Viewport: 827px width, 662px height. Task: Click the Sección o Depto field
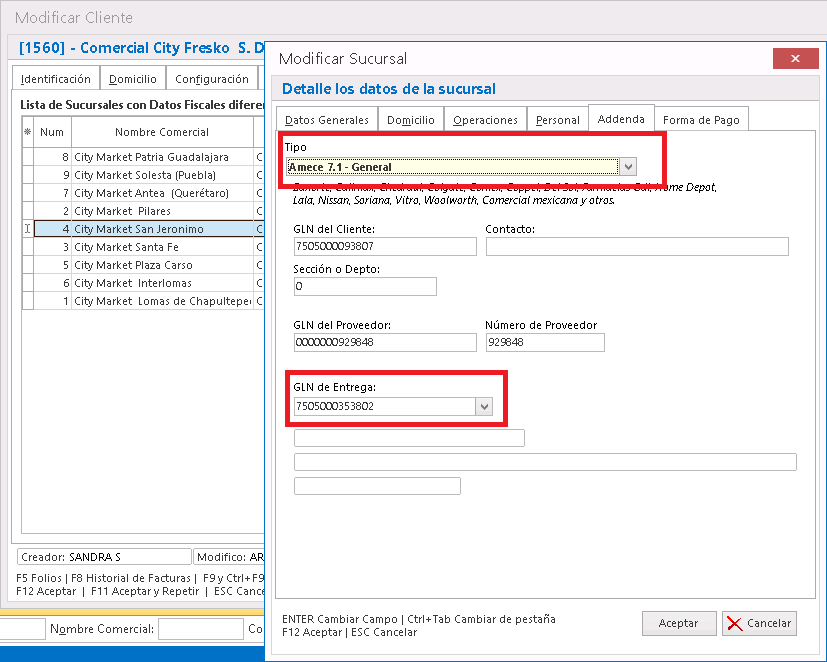(364, 287)
